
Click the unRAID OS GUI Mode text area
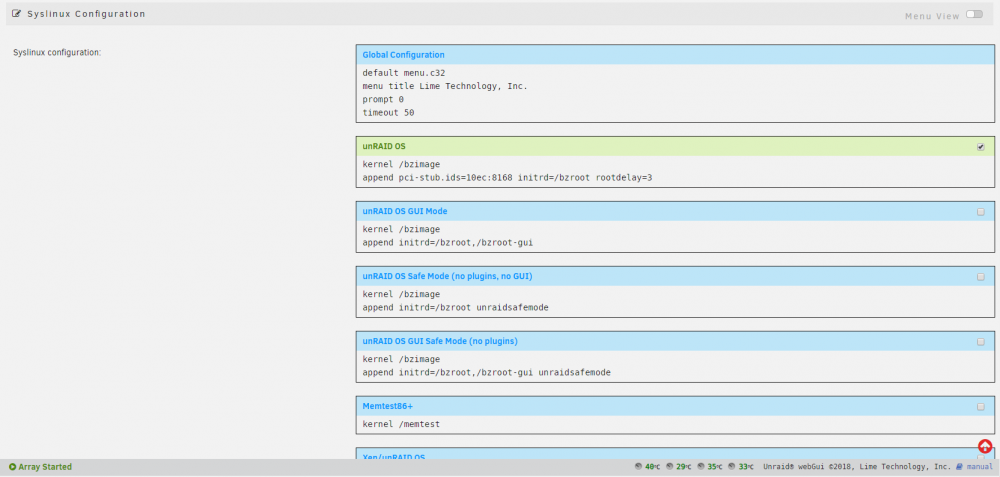point(675,236)
